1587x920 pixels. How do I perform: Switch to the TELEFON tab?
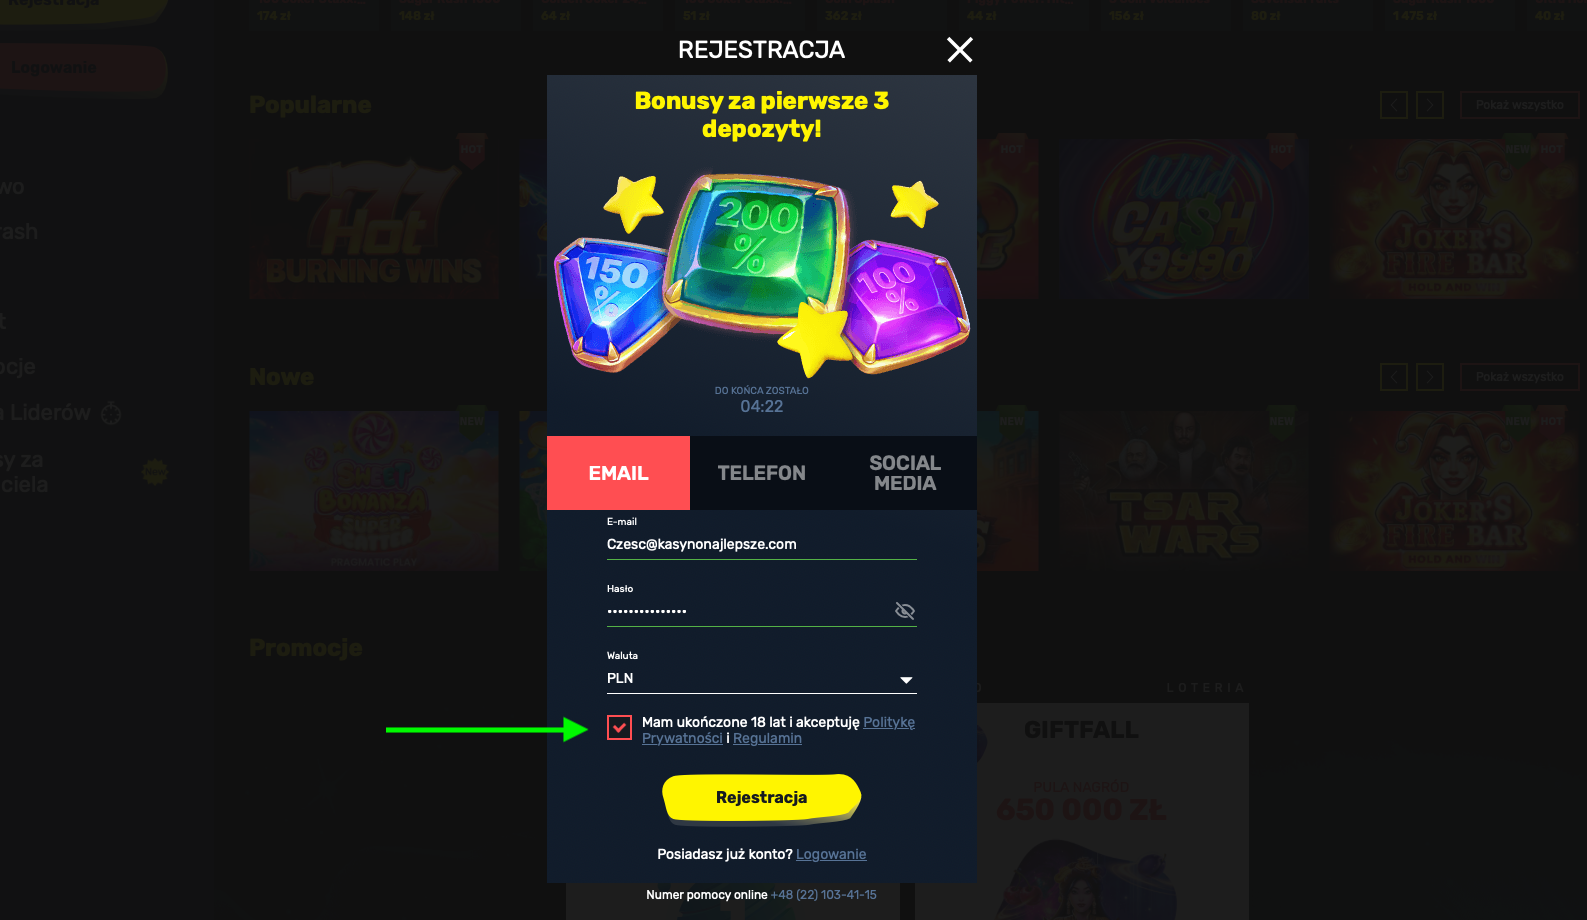761,473
